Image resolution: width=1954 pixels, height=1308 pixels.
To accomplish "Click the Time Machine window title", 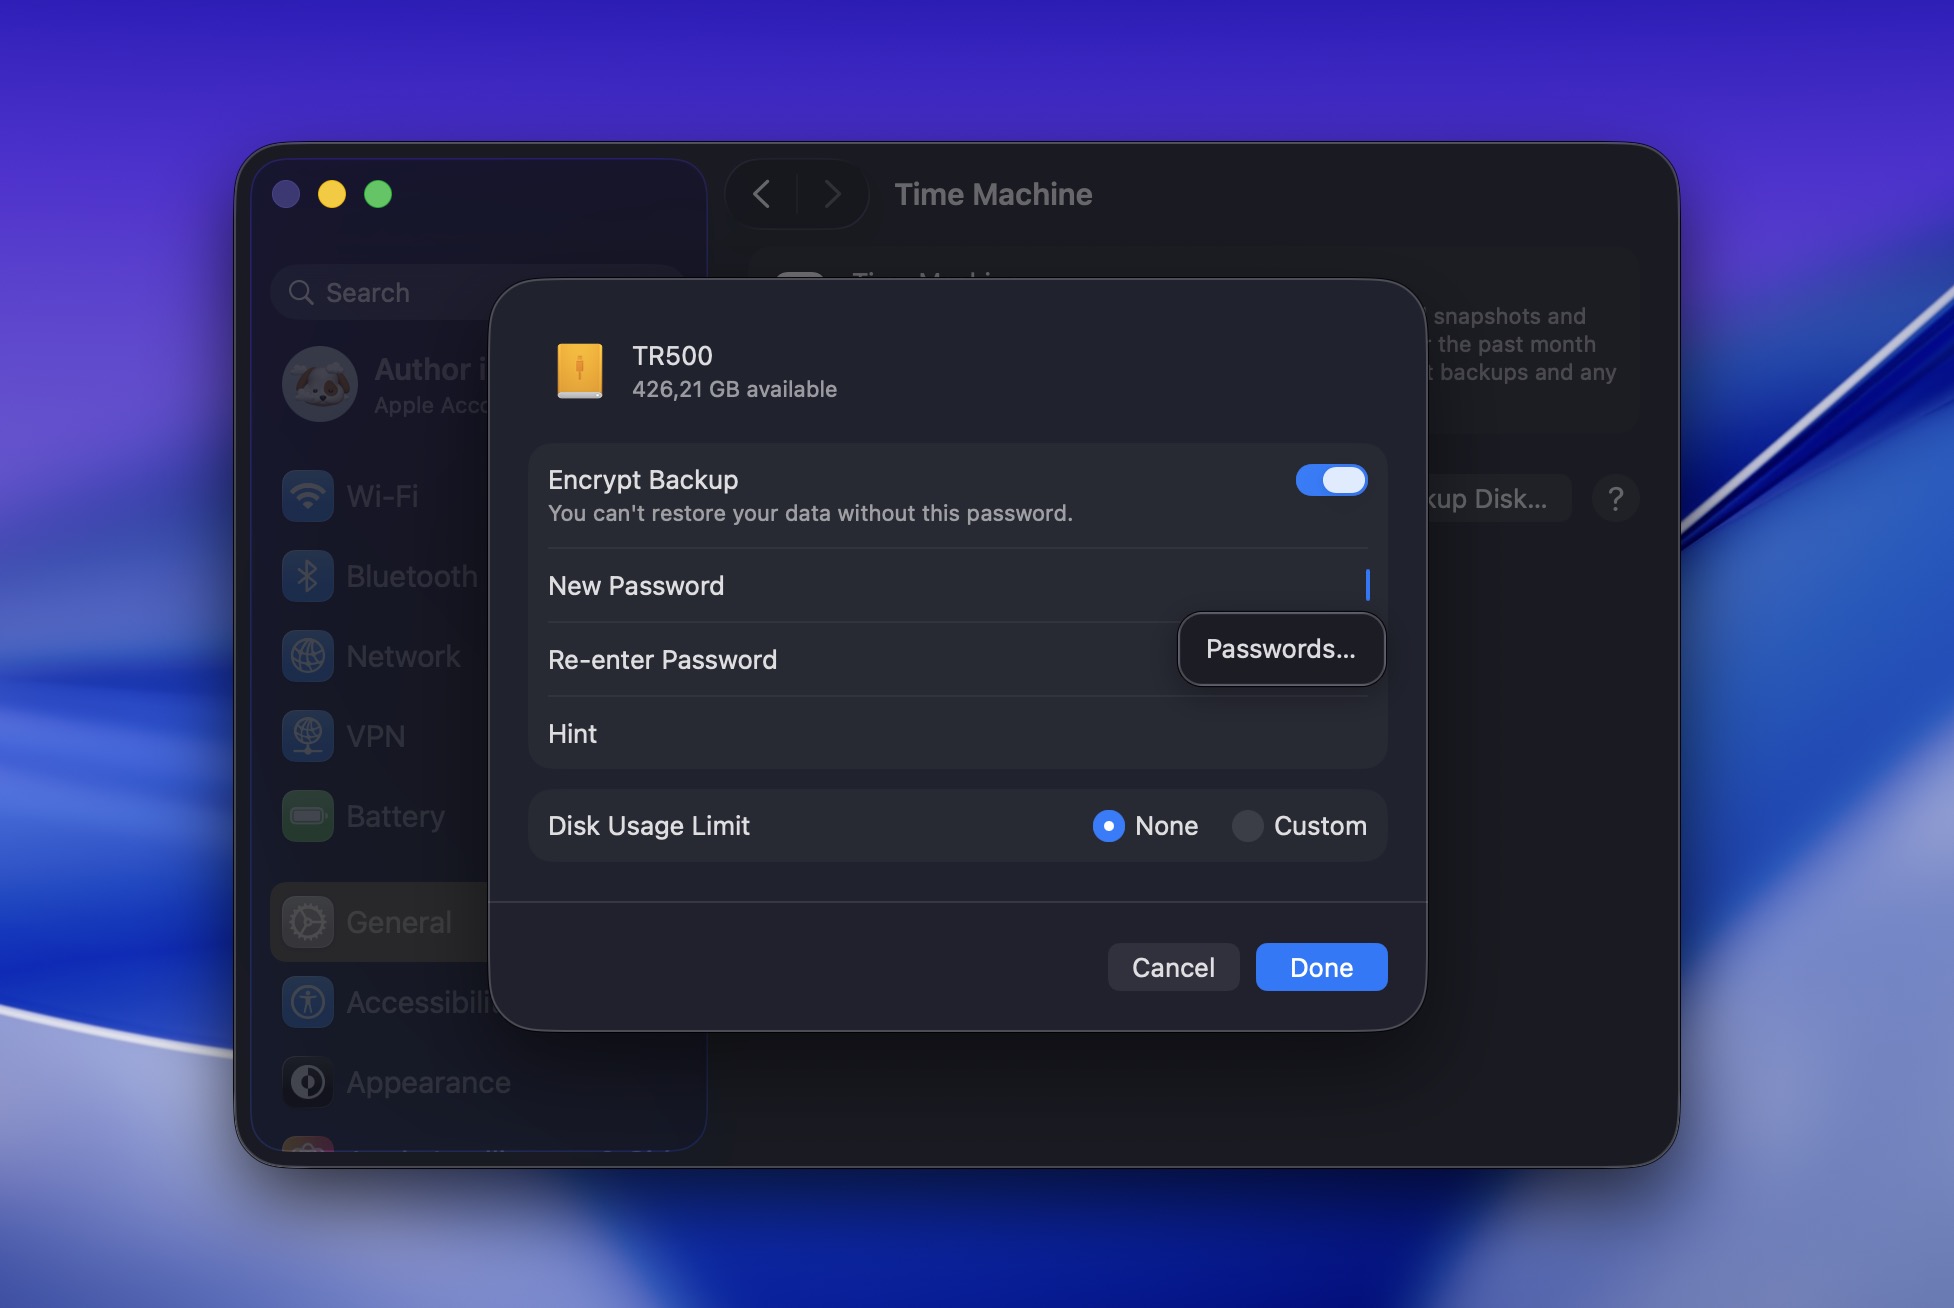I will point(993,194).
